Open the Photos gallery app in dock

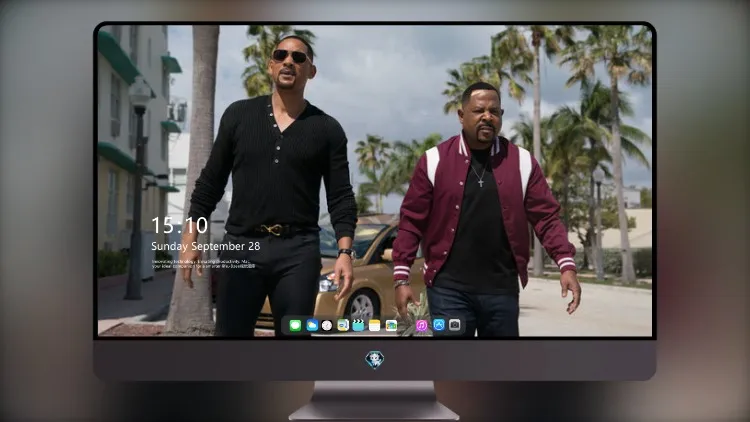tap(391, 326)
